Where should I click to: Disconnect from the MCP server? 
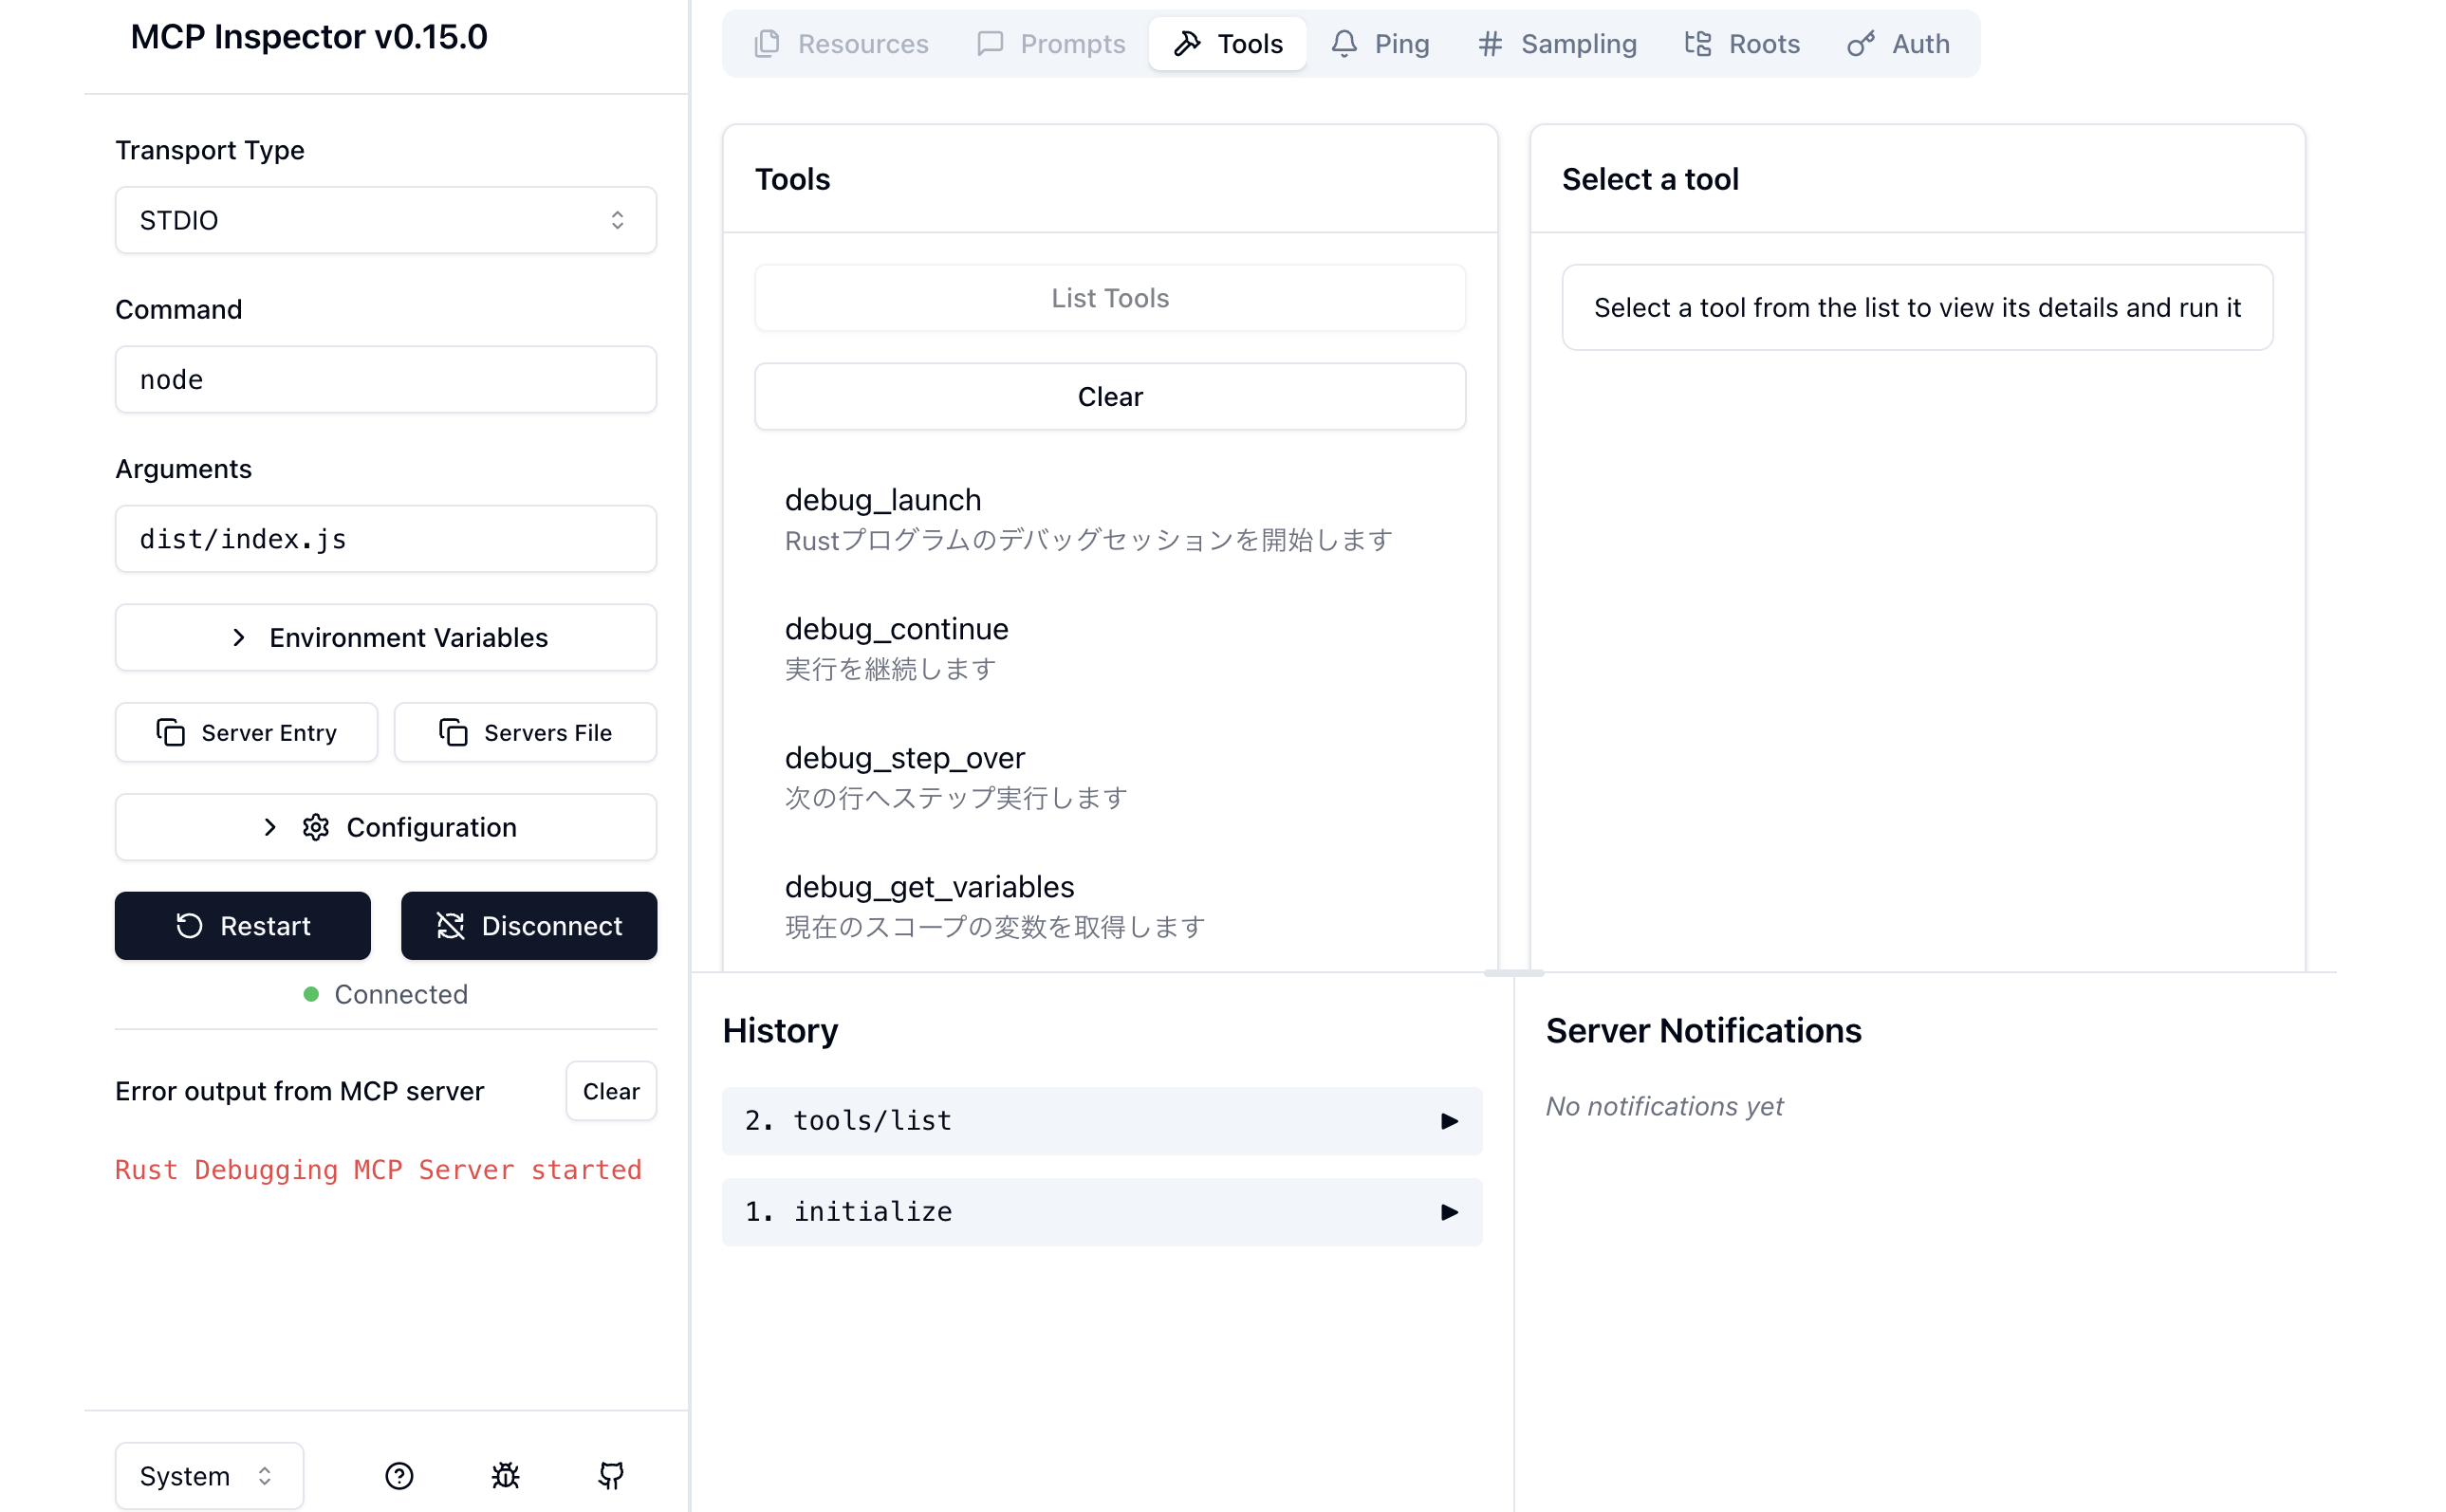pos(528,925)
